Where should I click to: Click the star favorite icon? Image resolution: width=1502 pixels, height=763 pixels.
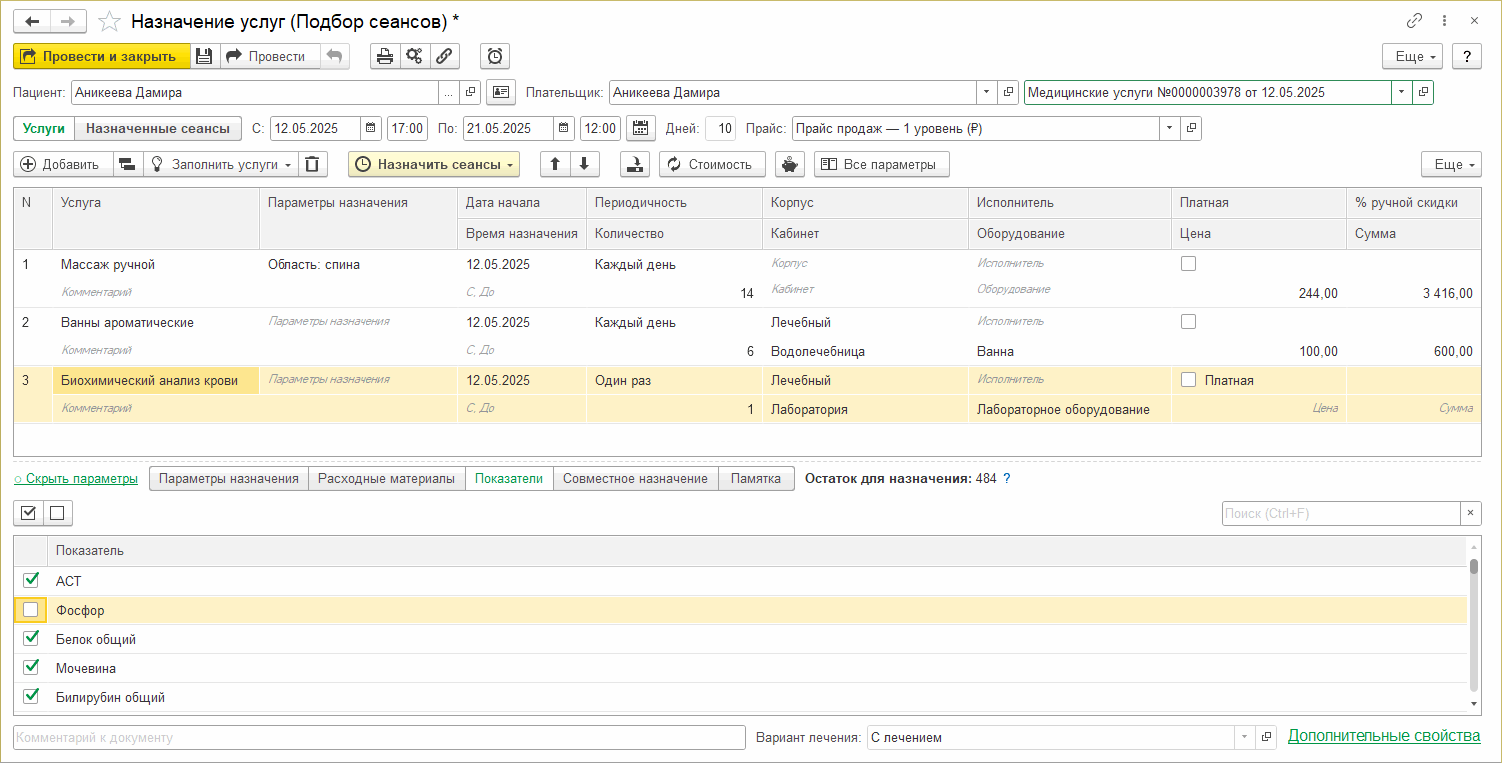[x=109, y=21]
